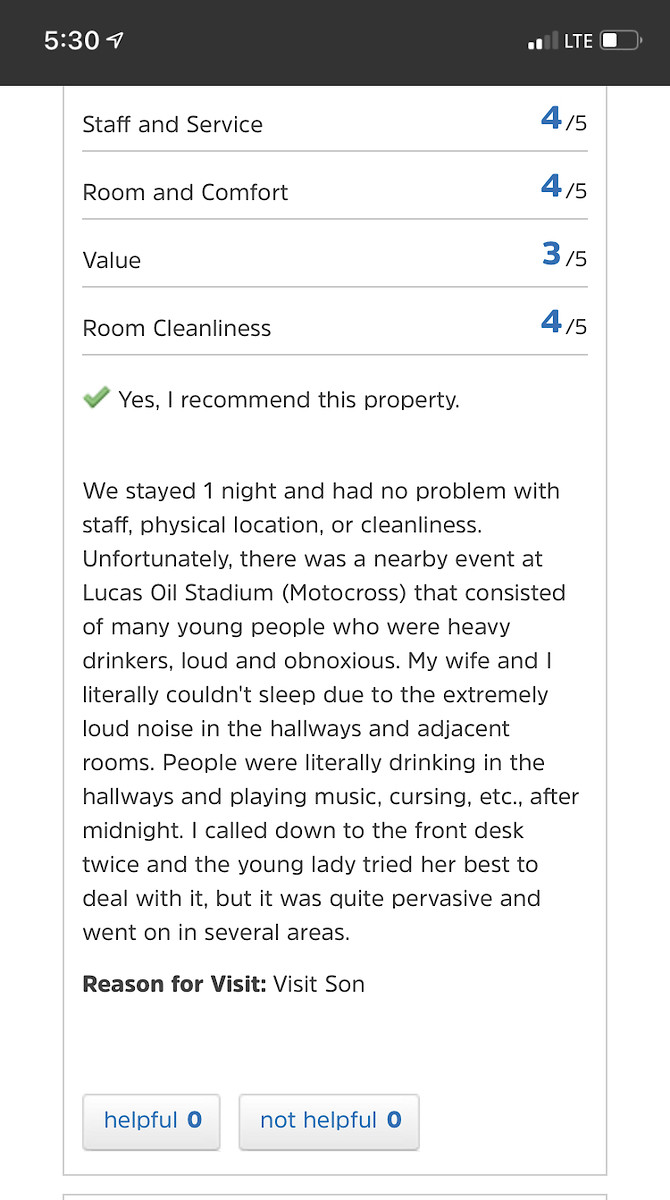The image size is (670, 1200).
Task: Tap the location arrow icon in status bar
Action: coord(116,40)
